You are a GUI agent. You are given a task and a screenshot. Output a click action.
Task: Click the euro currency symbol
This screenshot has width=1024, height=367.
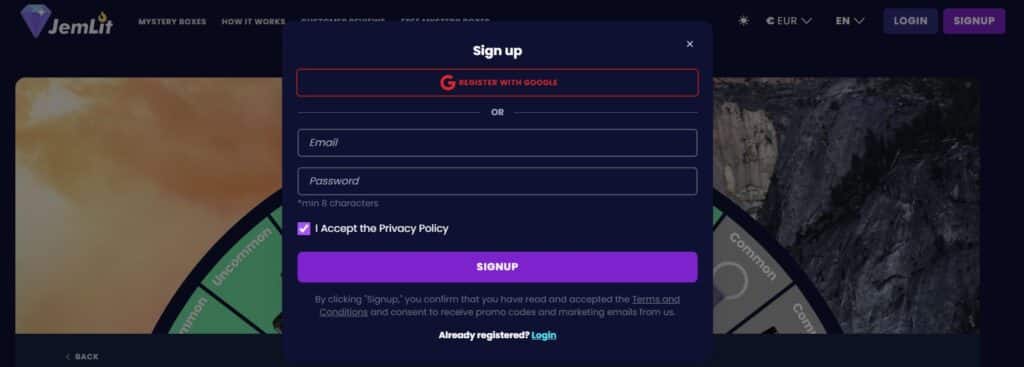770,21
